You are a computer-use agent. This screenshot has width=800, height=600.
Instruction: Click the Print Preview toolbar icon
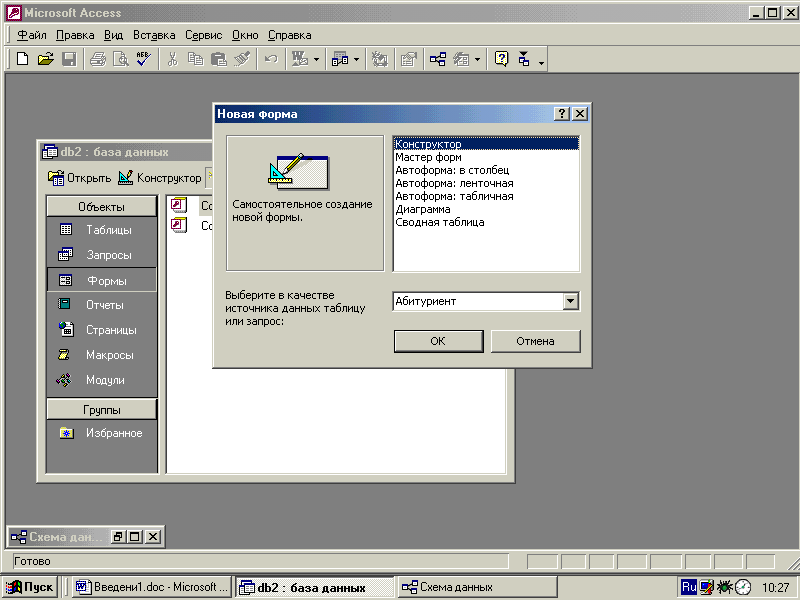coord(121,59)
